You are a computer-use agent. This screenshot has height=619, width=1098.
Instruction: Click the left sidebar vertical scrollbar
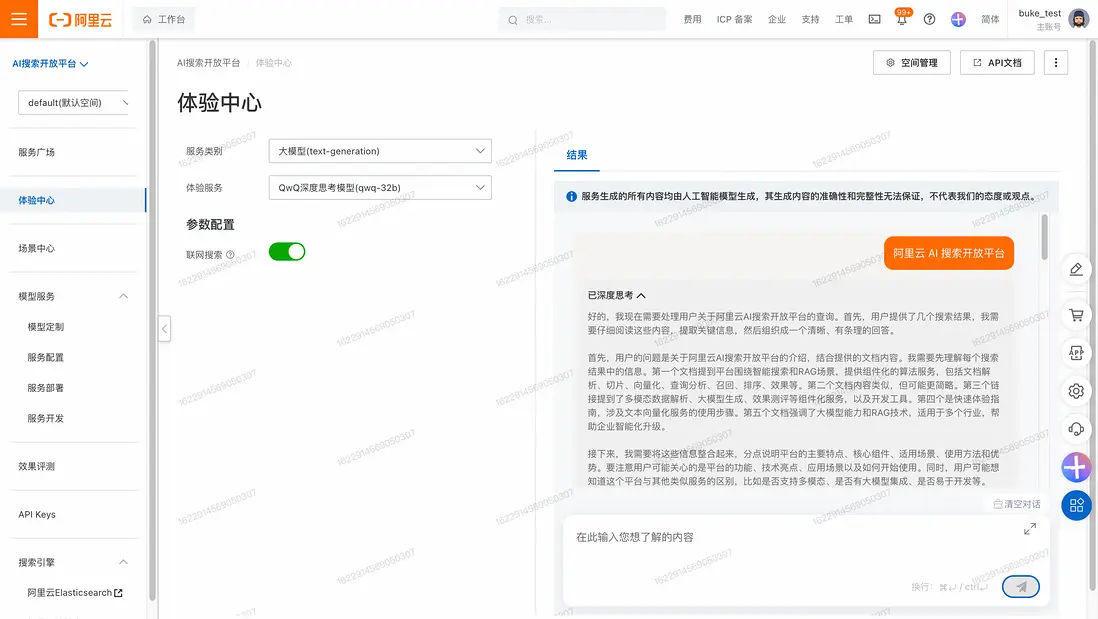[x=152, y=322]
